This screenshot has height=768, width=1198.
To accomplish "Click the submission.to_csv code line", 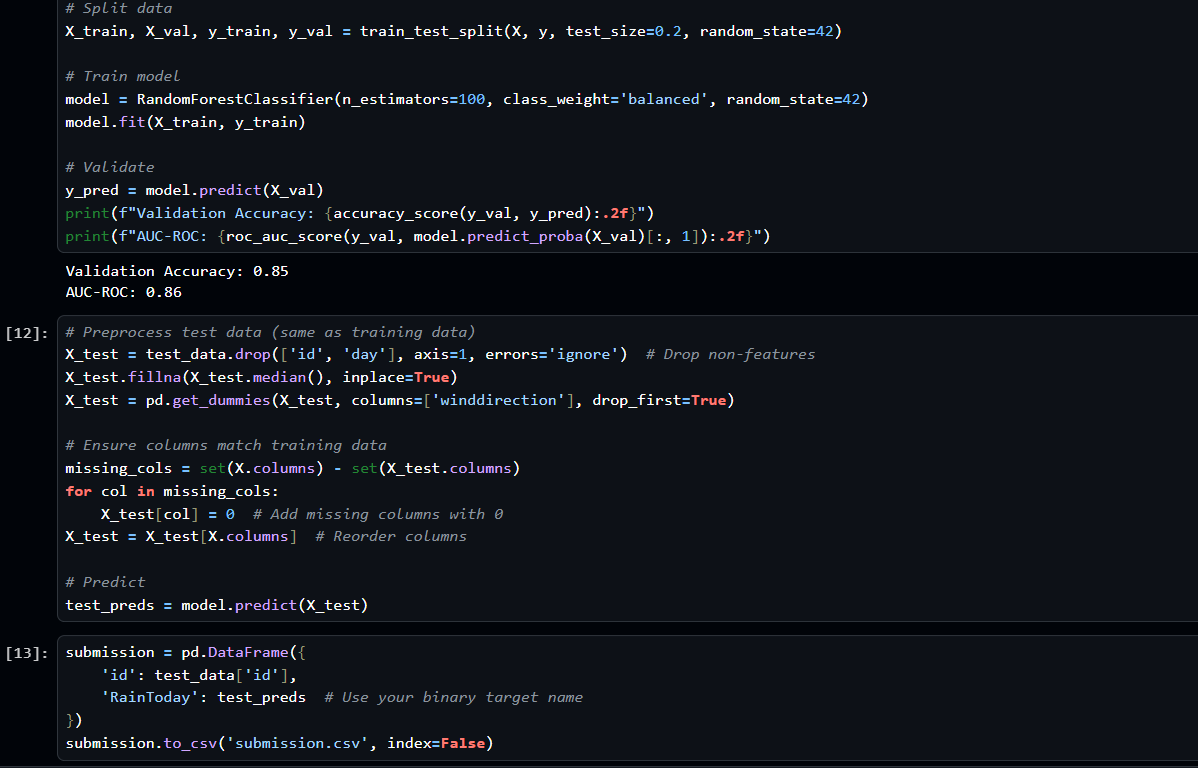I will click(x=279, y=744).
